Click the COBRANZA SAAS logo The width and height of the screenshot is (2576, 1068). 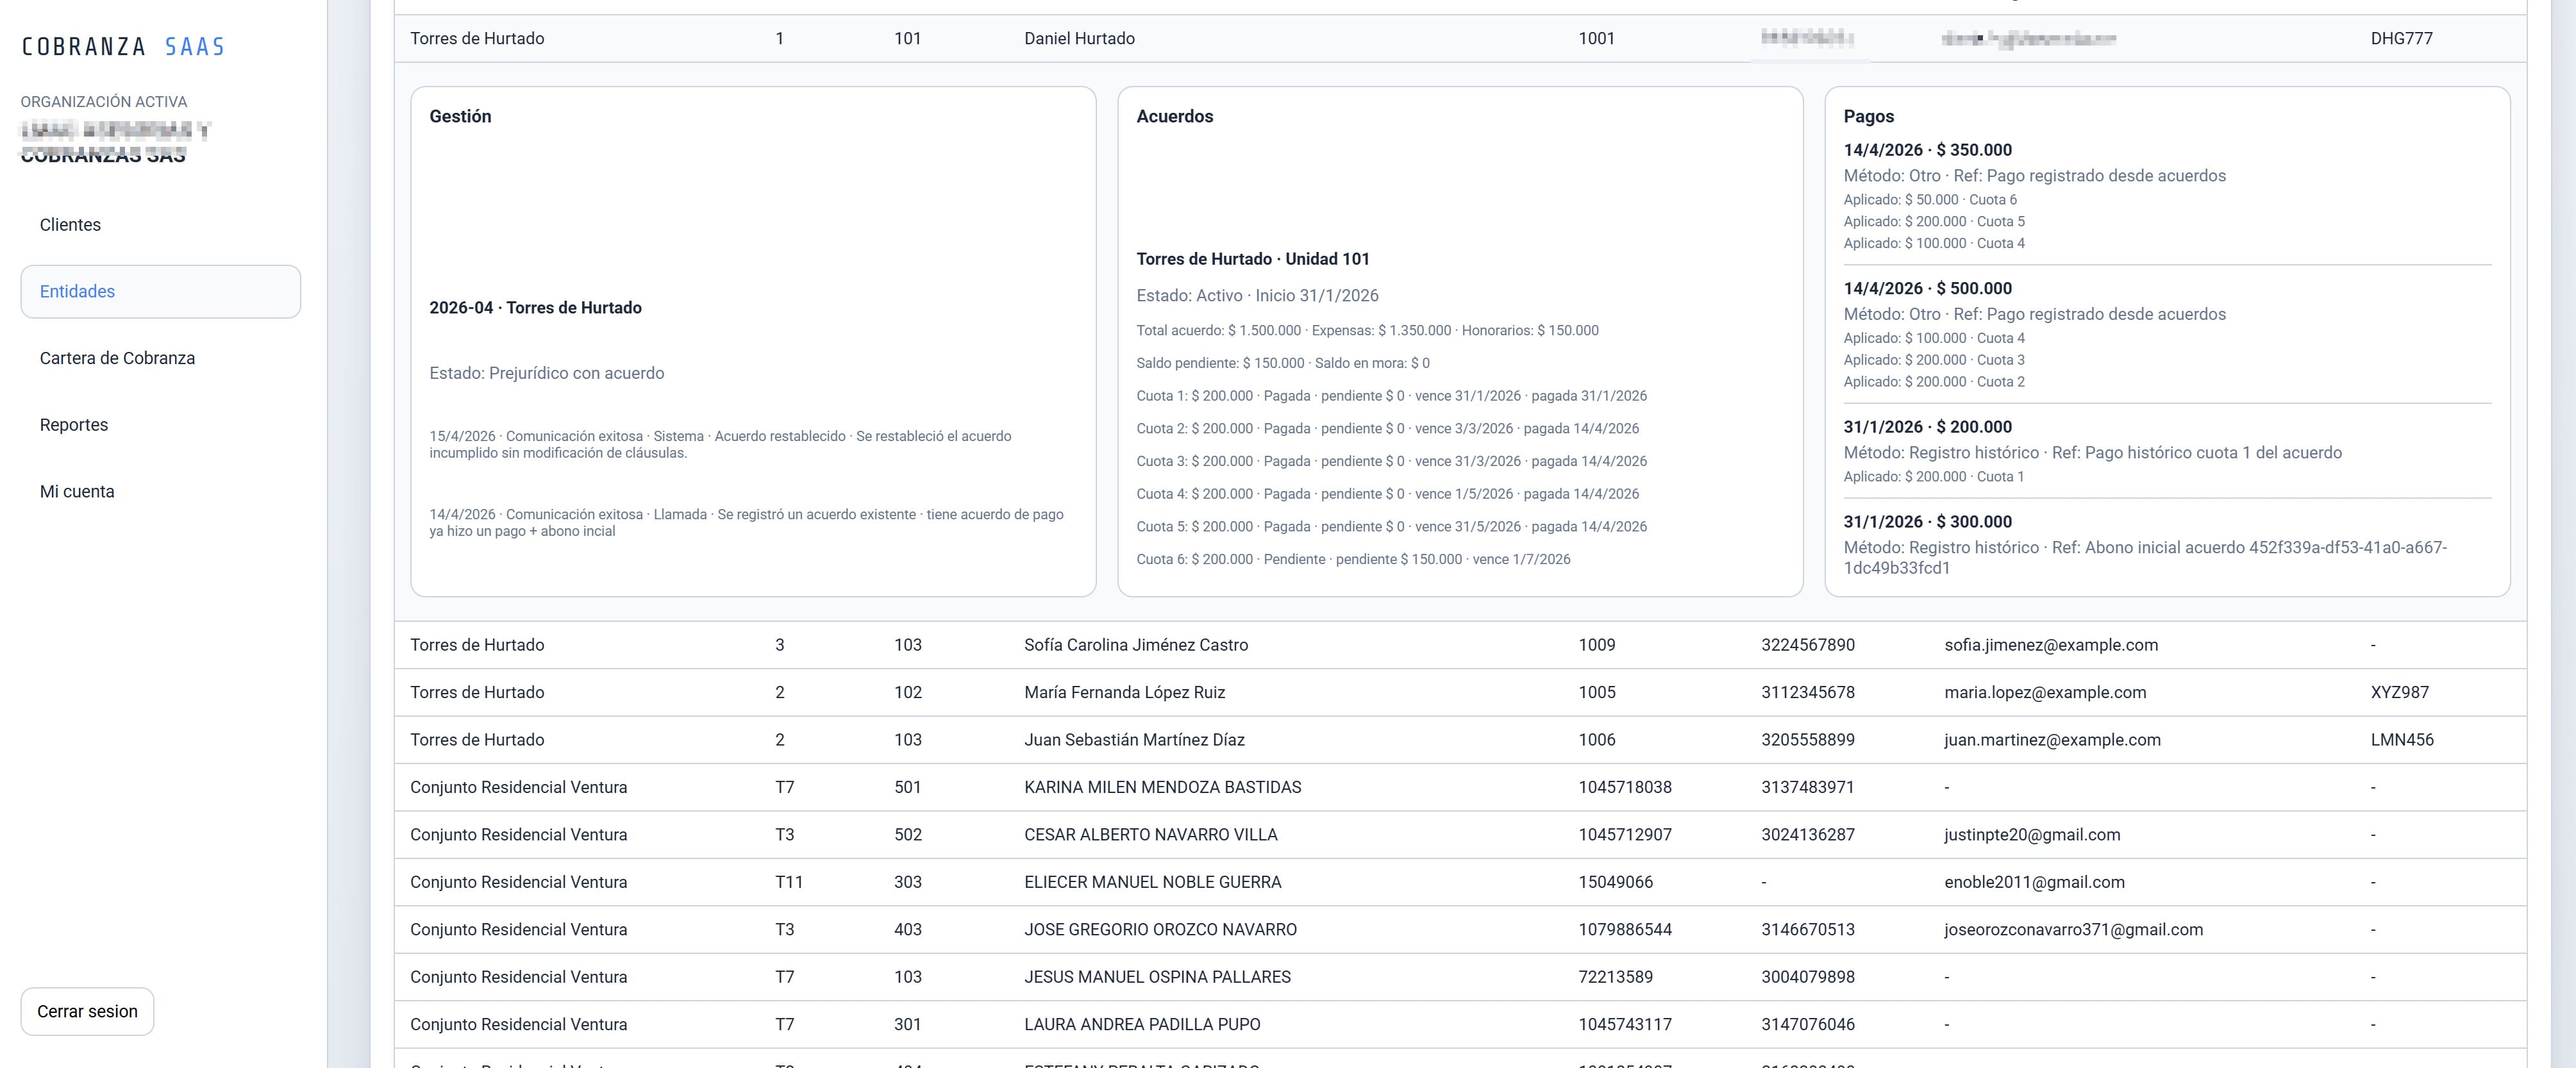(123, 46)
